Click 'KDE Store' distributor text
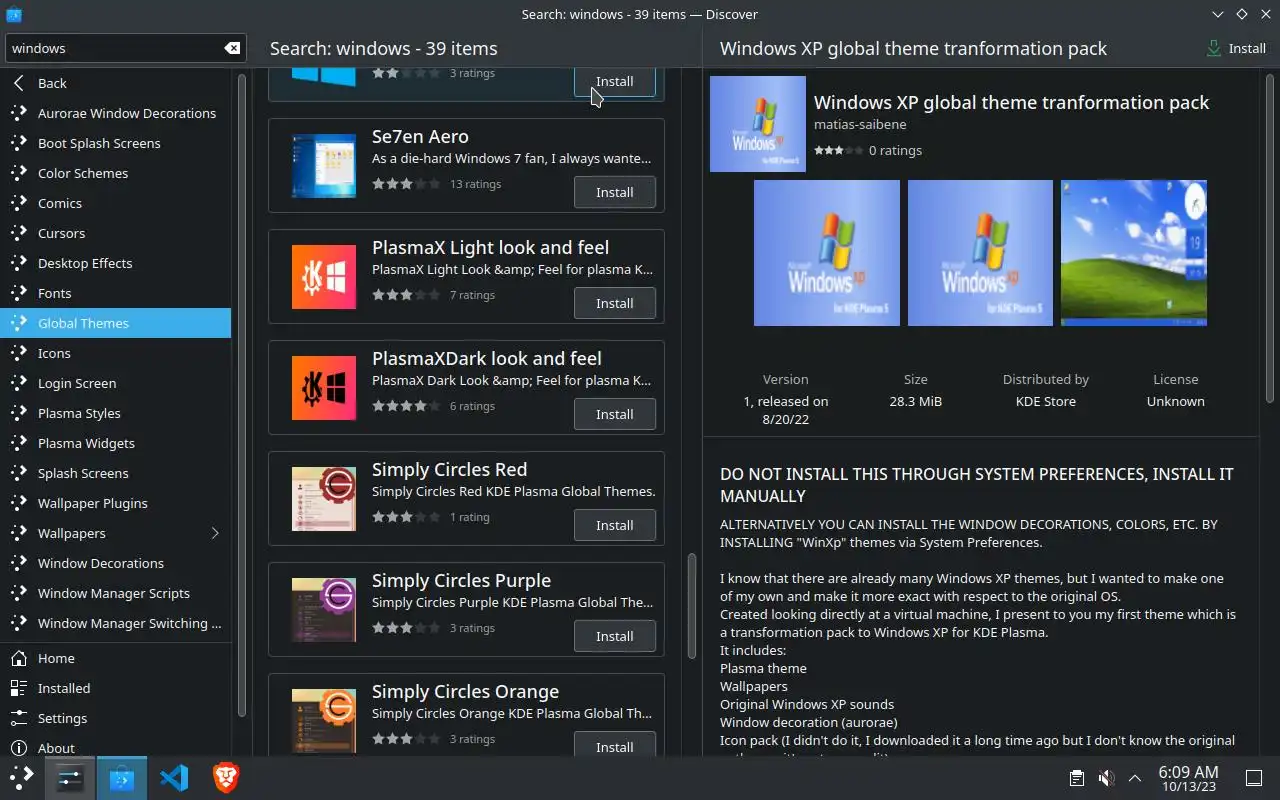The height and width of the screenshot is (800, 1280). coord(1046,401)
